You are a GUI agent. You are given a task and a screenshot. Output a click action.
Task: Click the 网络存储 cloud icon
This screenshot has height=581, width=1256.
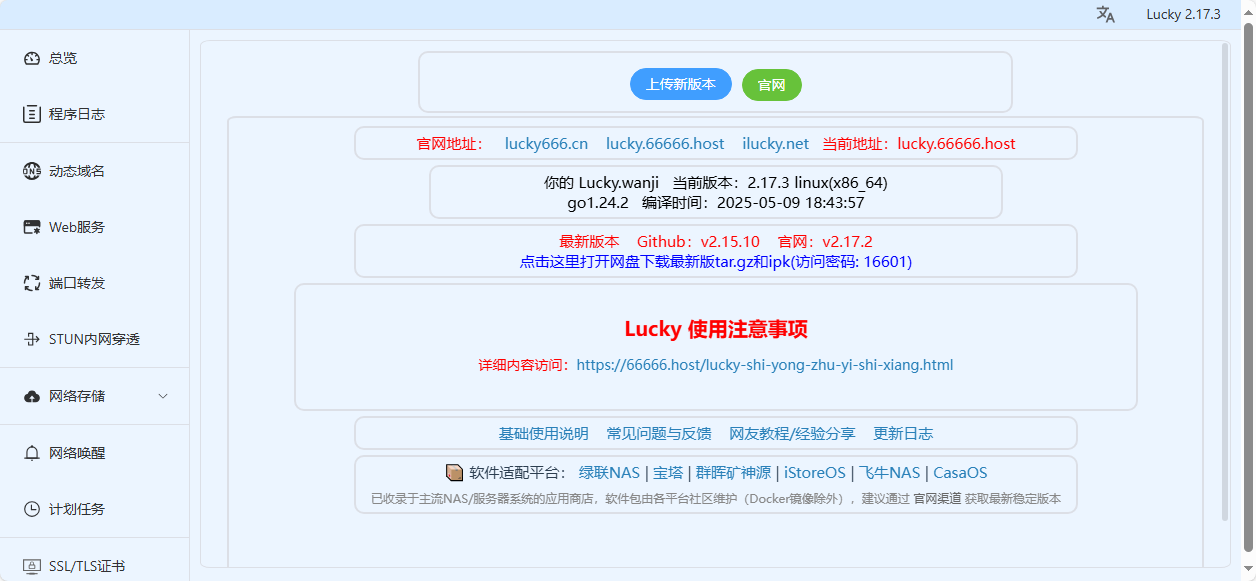31,396
